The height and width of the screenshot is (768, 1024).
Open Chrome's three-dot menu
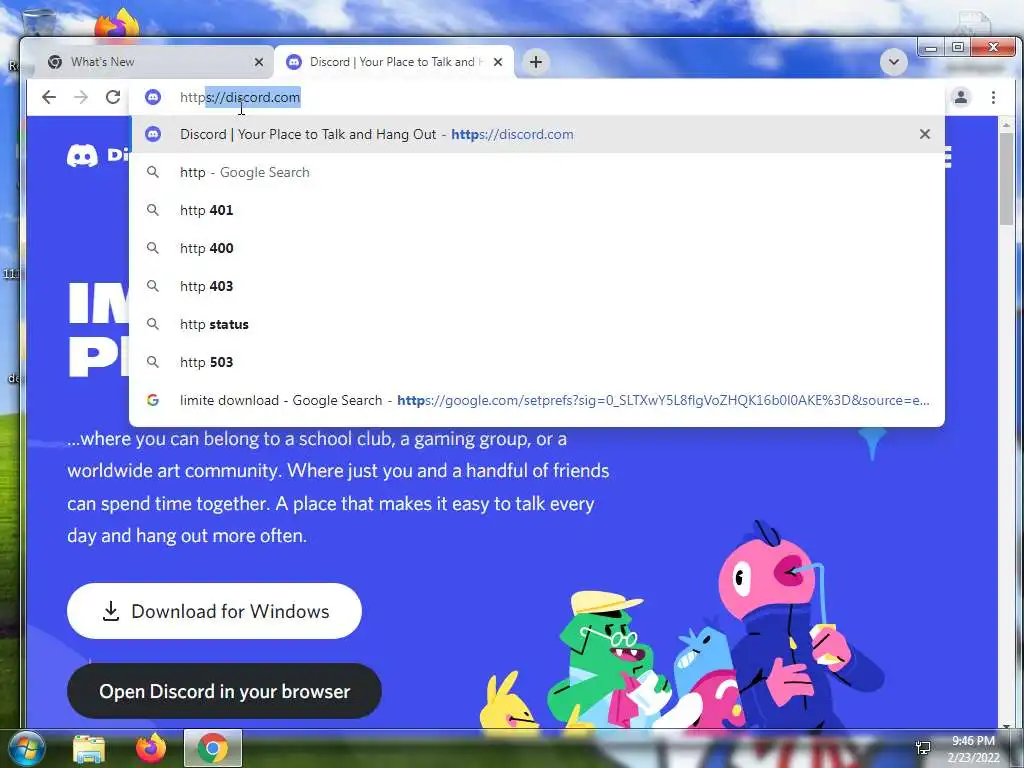pos(993,97)
